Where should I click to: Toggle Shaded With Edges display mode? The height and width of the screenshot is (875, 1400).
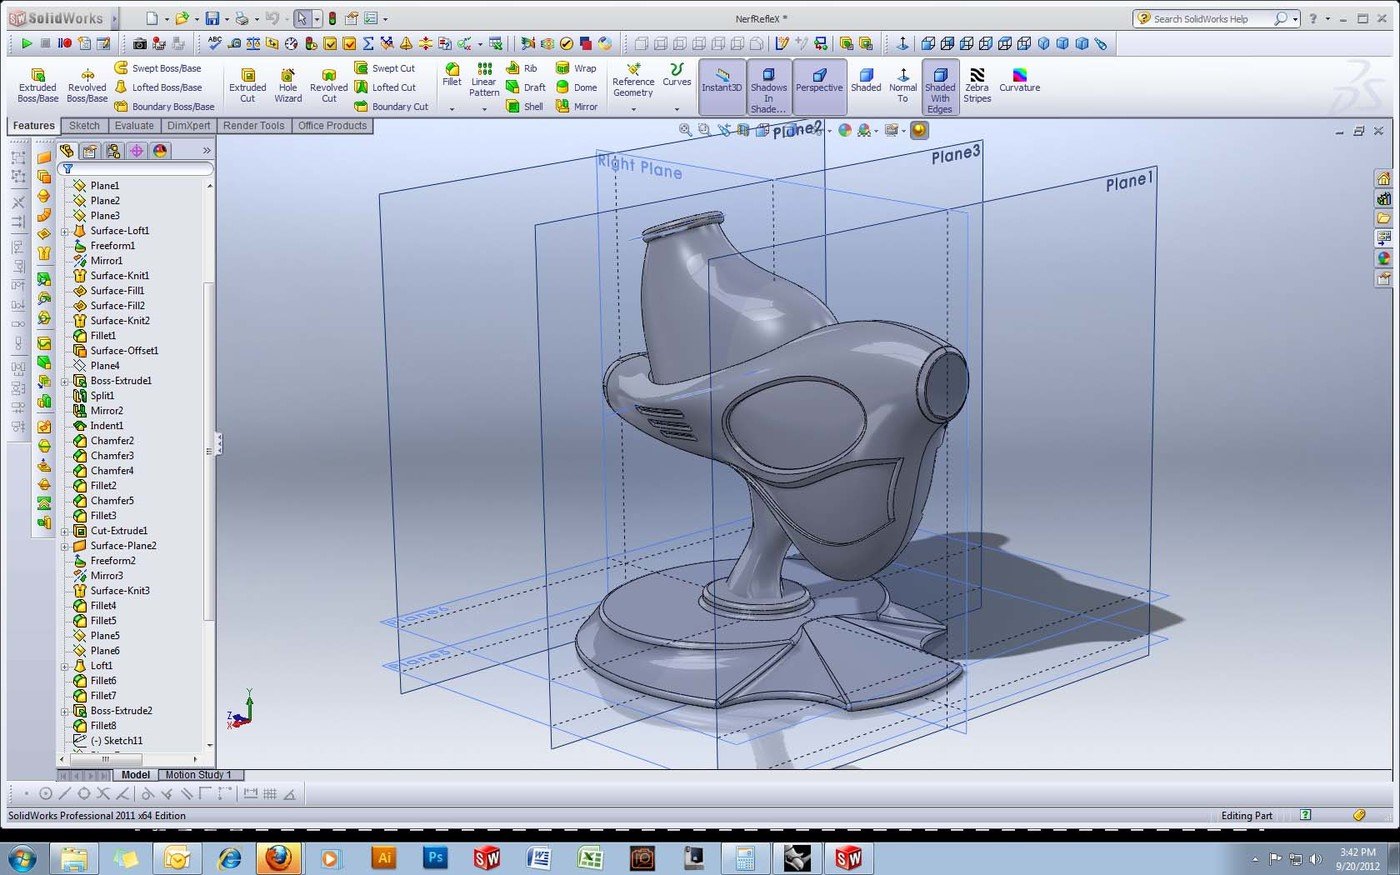tap(939, 86)
